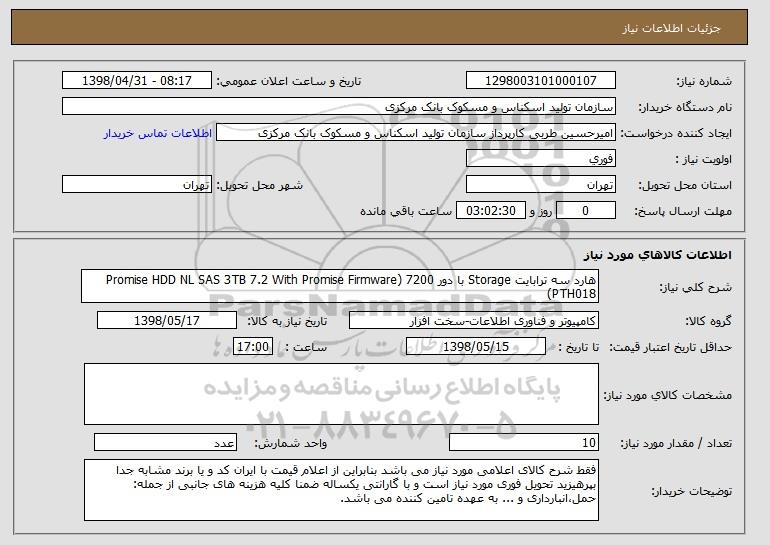Click the quantity field showing 10

click(524, 442)
